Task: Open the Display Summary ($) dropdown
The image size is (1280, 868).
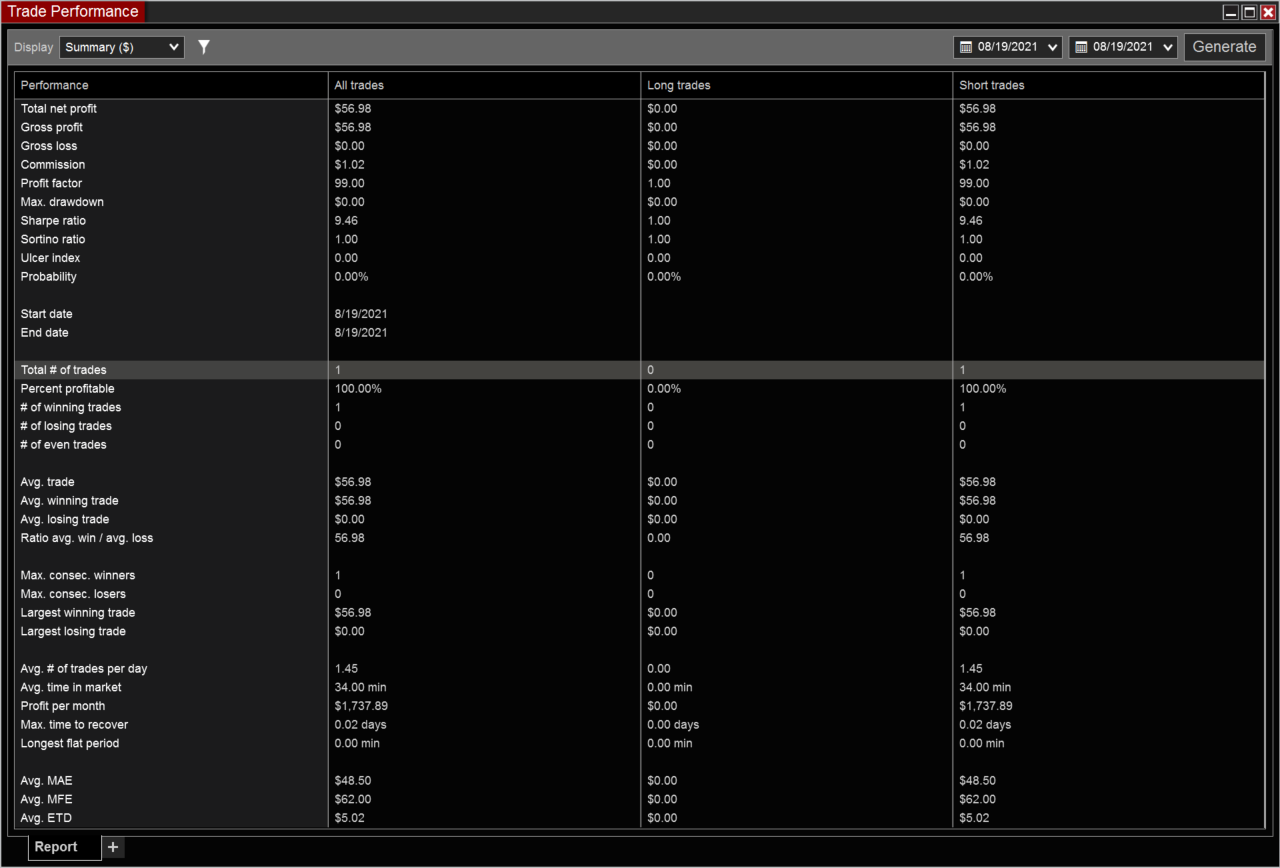Action: tap(122, 47)
